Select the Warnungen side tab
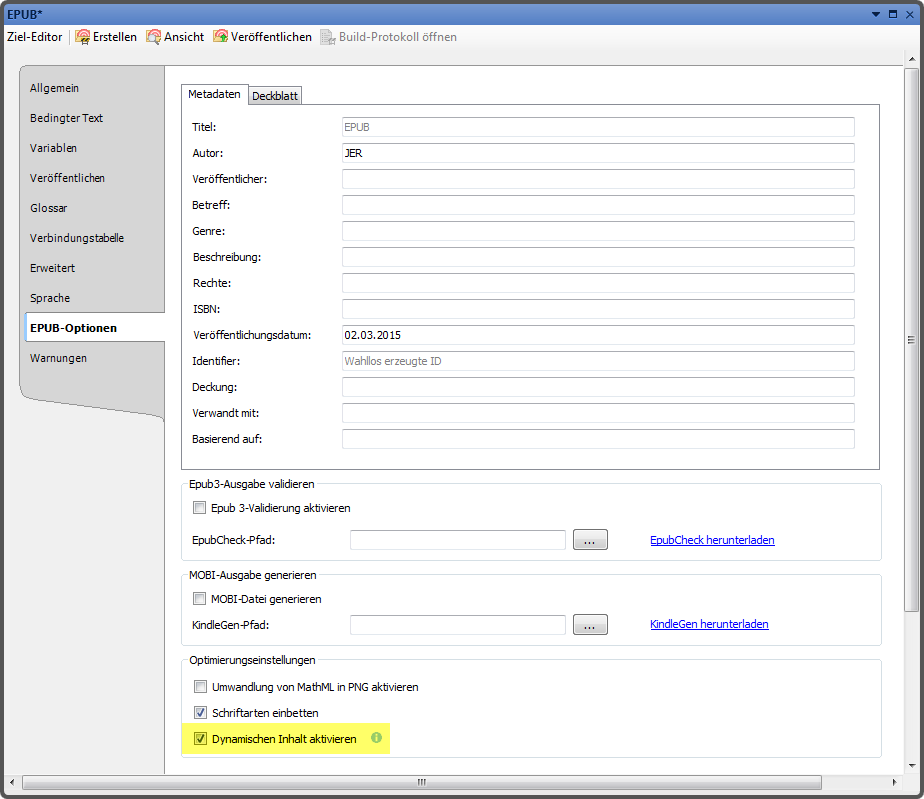Viewport: 924px width, 799px height. [x=58, y=358]
